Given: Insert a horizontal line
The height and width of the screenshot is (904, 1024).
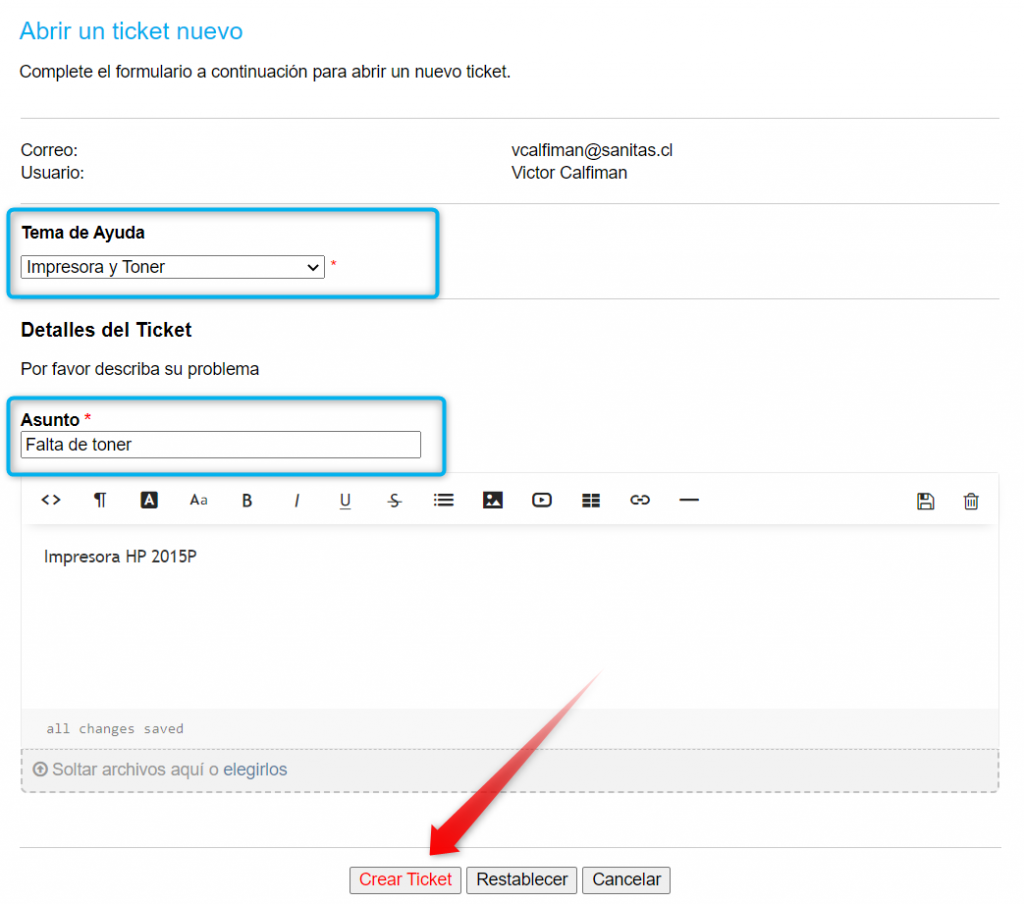Looking at the screenshot, I should (x=689, y=500).
